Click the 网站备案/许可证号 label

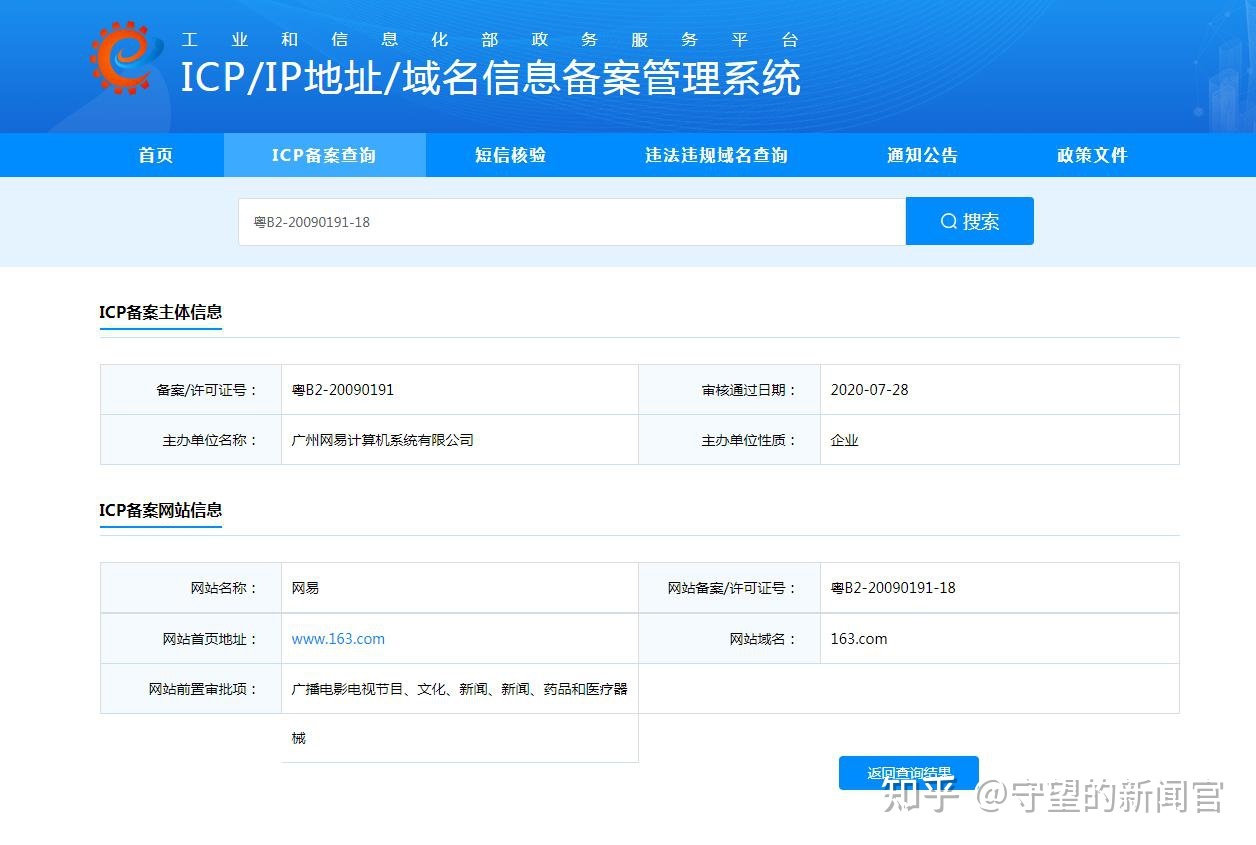(x=732, y=588)
